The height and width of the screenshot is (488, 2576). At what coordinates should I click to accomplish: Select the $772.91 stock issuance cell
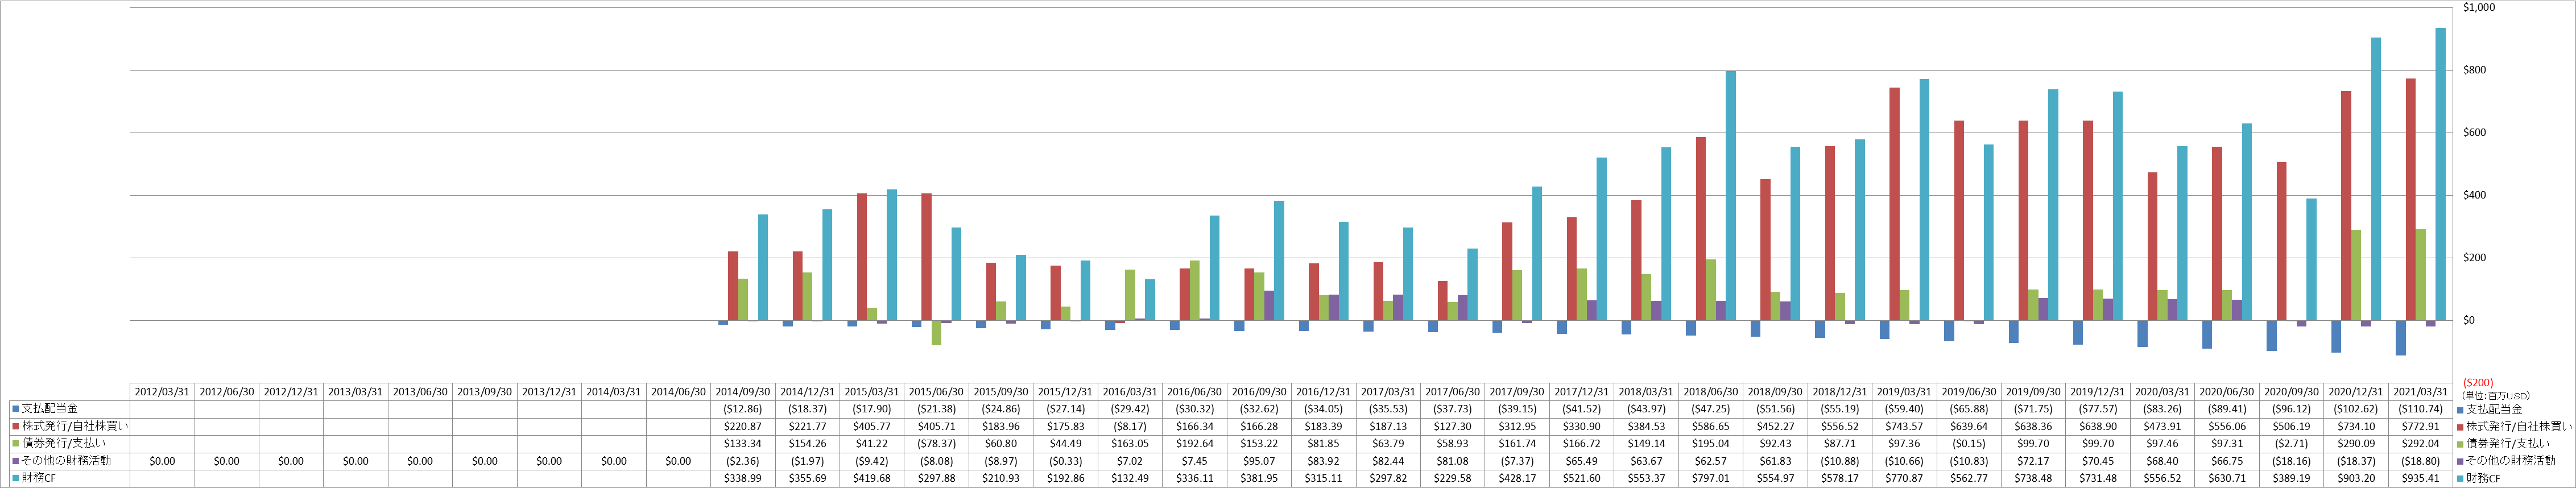[2421, 427]
